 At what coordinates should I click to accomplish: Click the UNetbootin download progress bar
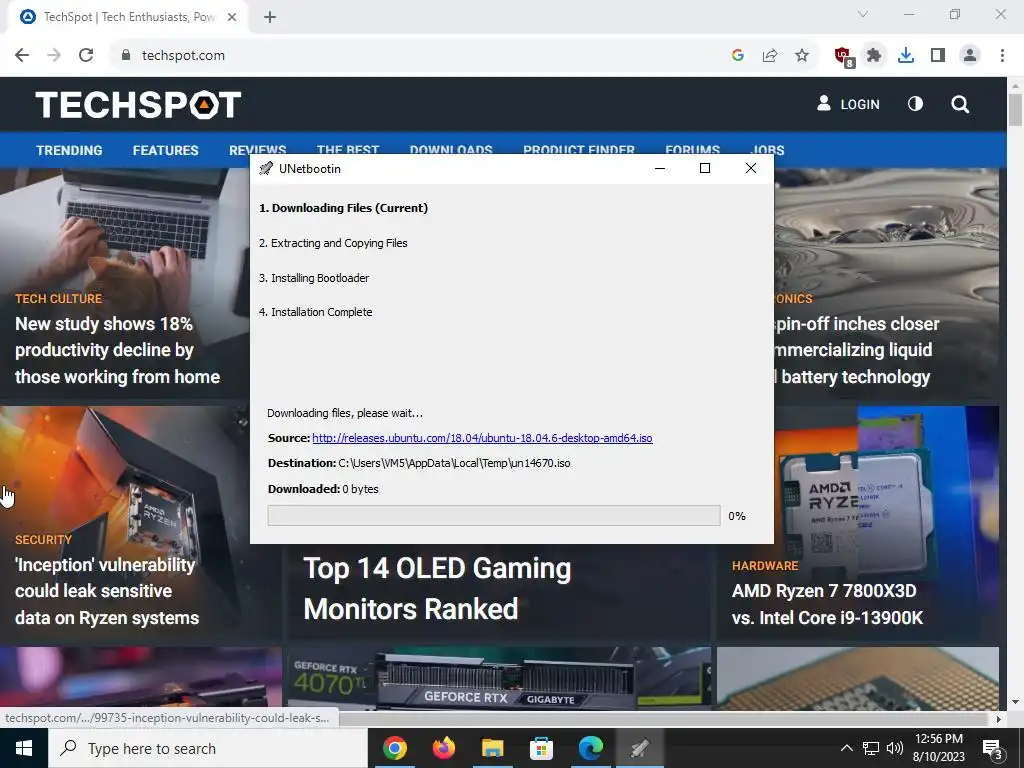pos(494,515)
